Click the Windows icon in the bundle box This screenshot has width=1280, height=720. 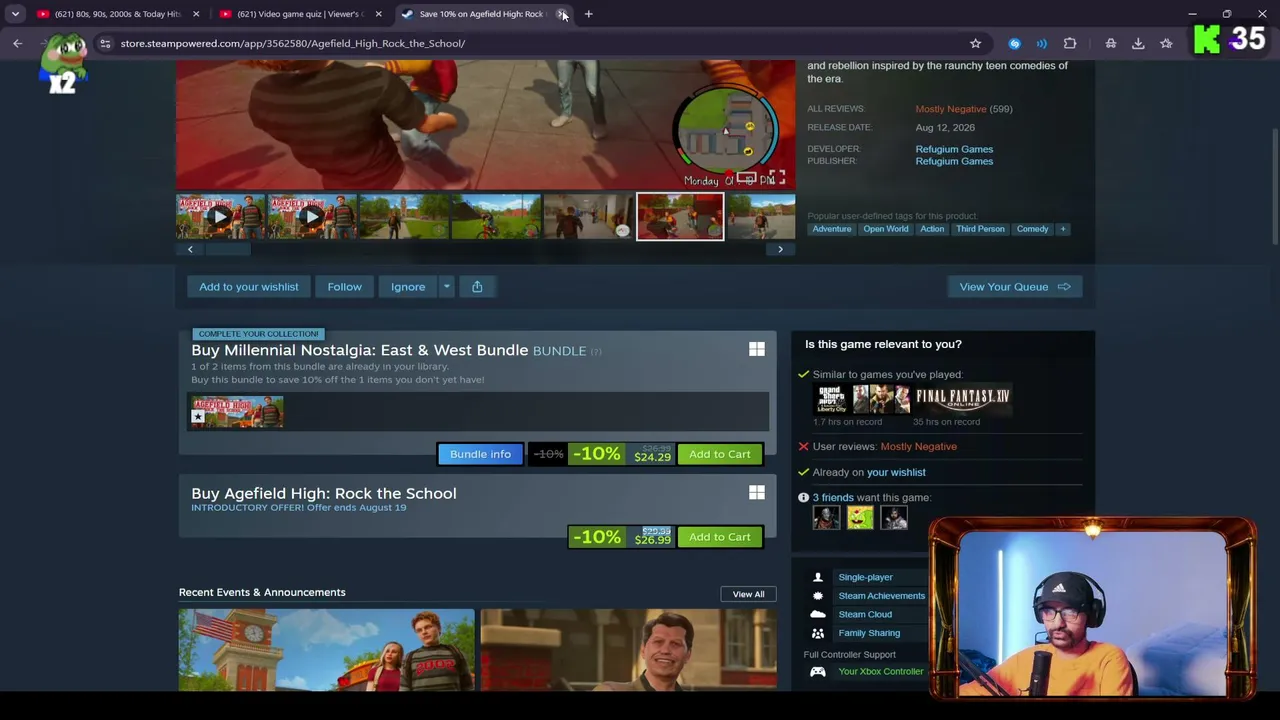pos(757,349)
